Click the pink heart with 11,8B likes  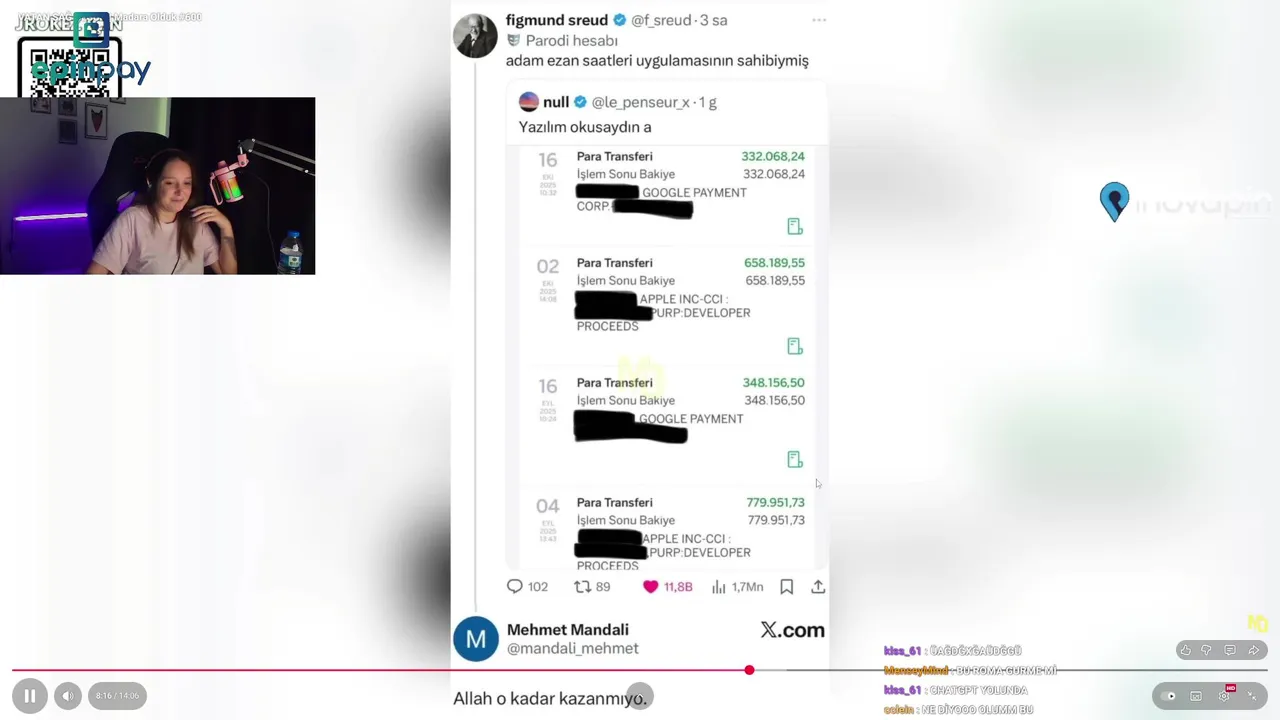point(651,587)
